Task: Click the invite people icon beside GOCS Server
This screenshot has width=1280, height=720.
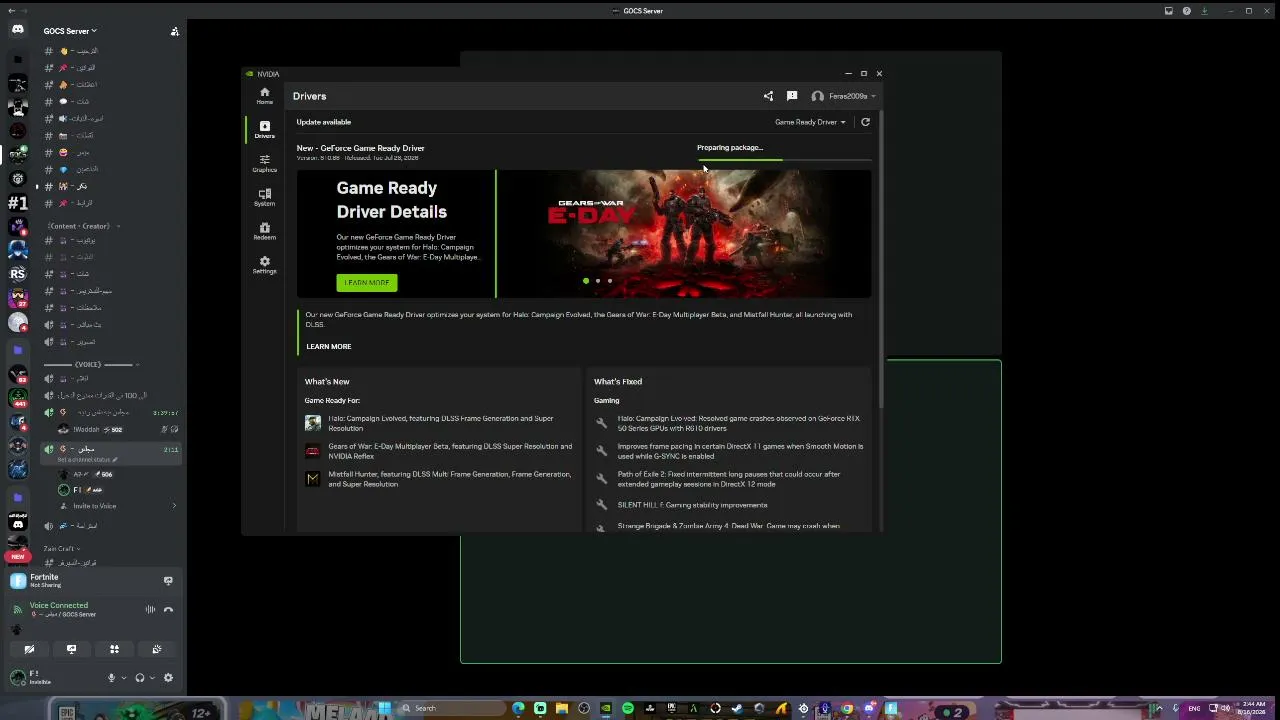Action: pyautogui.click(x=175, y=31)
